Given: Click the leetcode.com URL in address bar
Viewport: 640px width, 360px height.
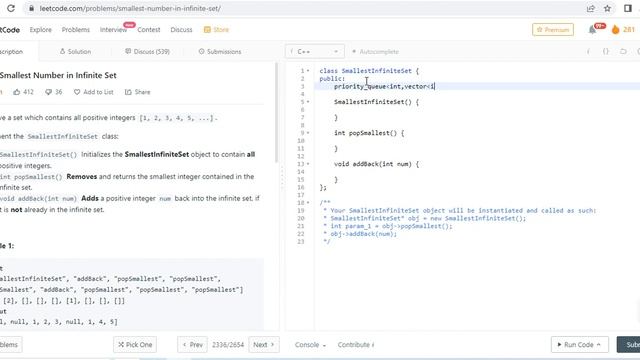Looking at the screenshot, I should click(x=130, y=8).
